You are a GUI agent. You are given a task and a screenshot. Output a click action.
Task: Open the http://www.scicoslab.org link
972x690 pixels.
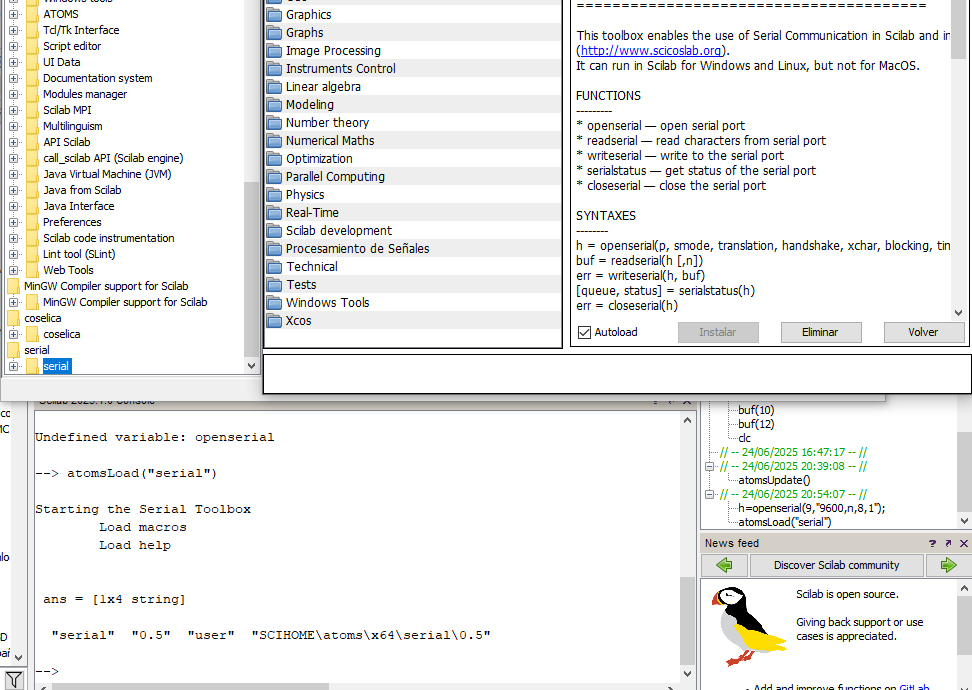(x=651, y=51)
